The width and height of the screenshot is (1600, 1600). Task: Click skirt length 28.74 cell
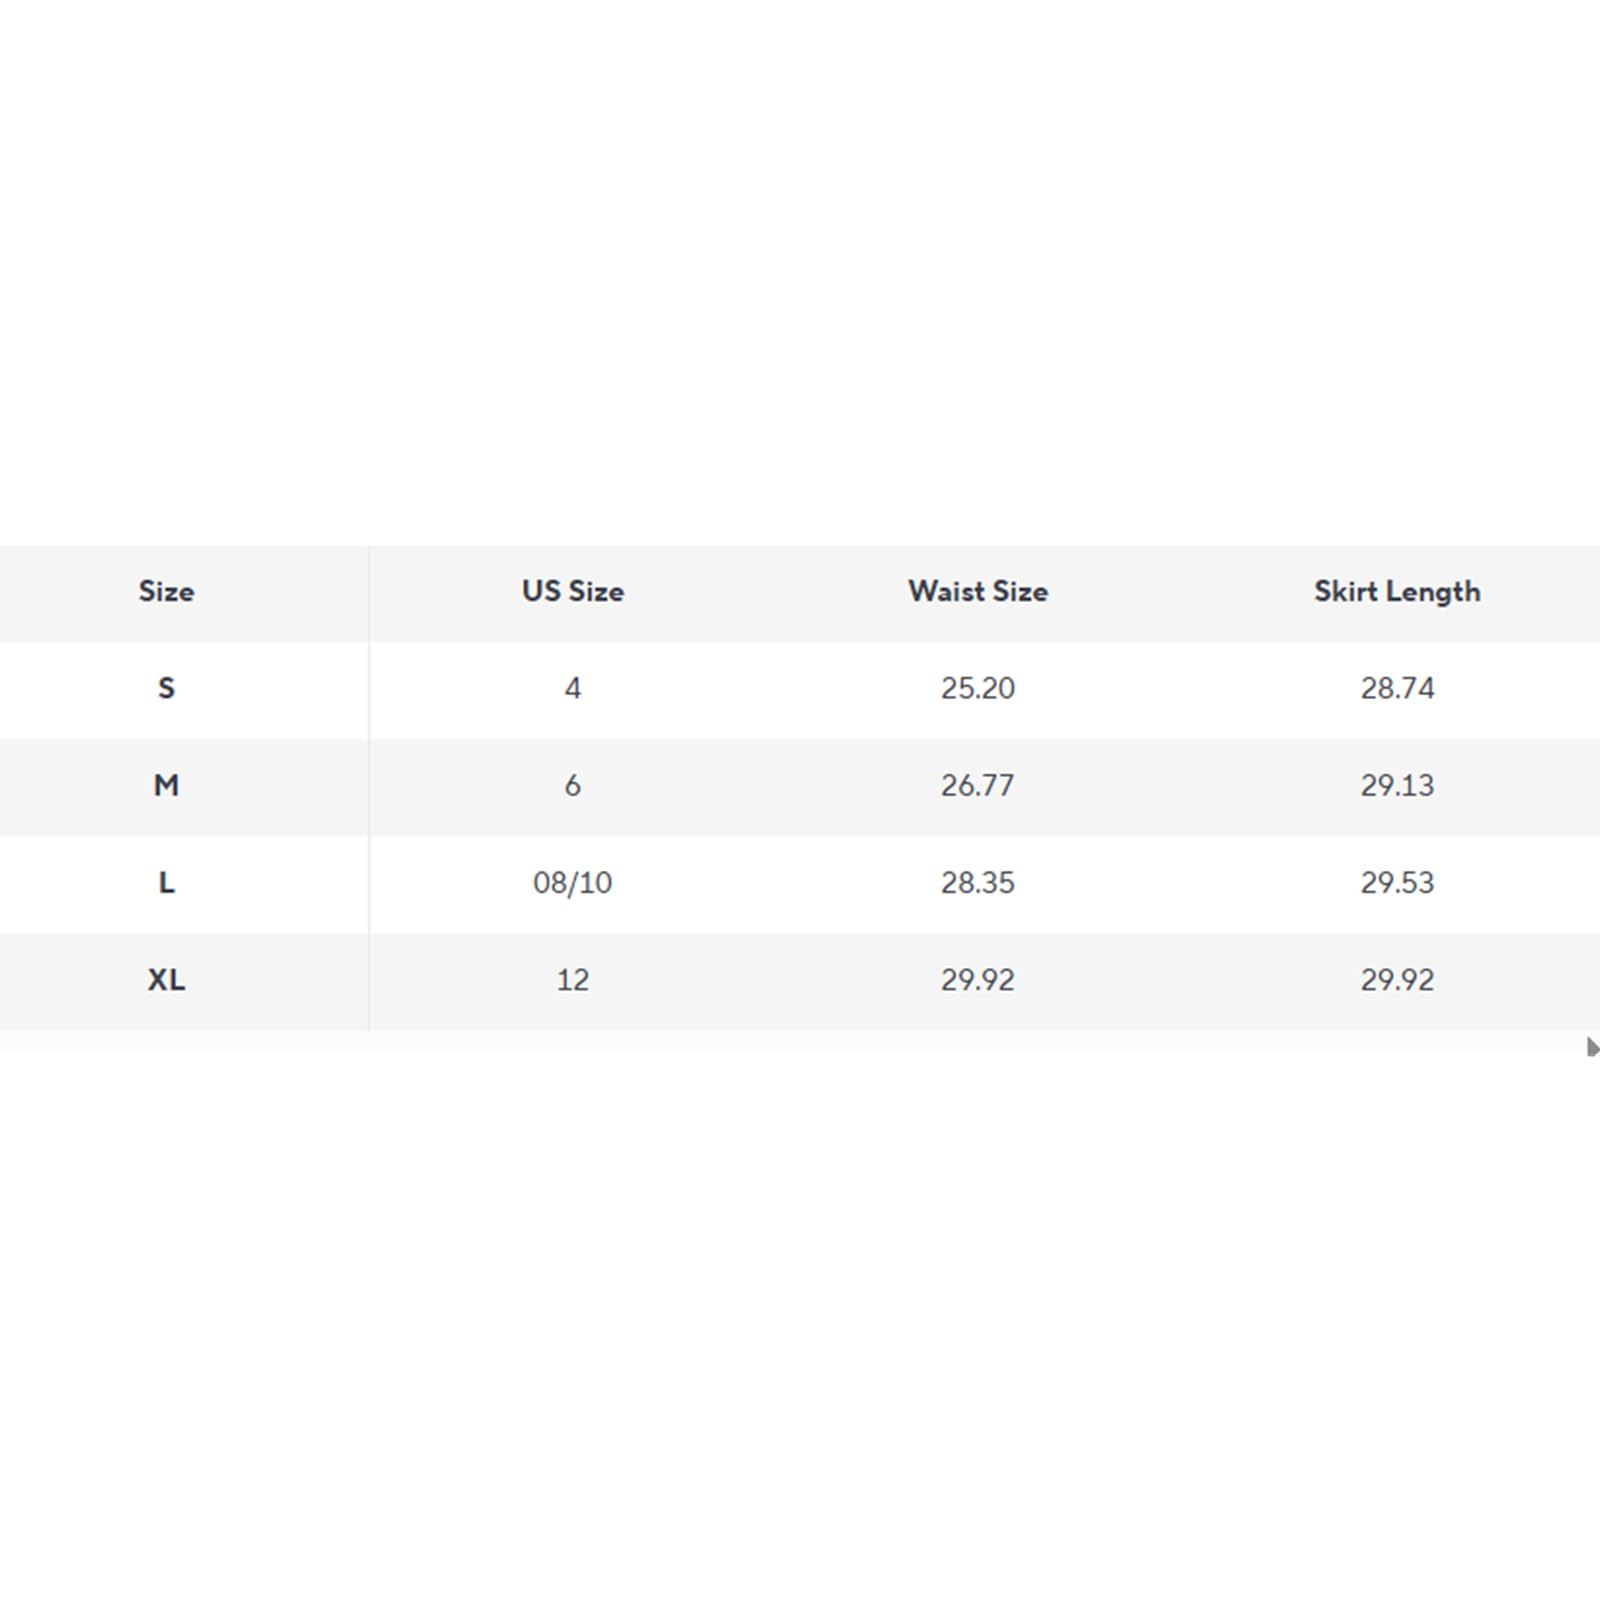tap(1397, 688)
